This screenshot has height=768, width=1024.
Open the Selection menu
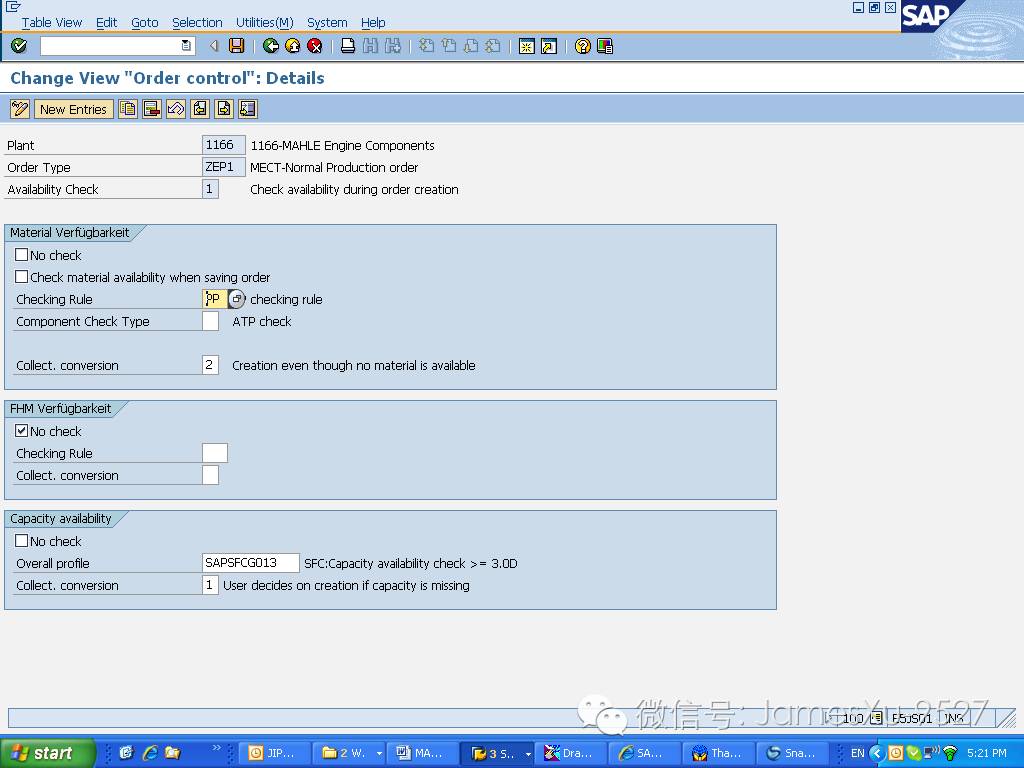pos(197,23)
